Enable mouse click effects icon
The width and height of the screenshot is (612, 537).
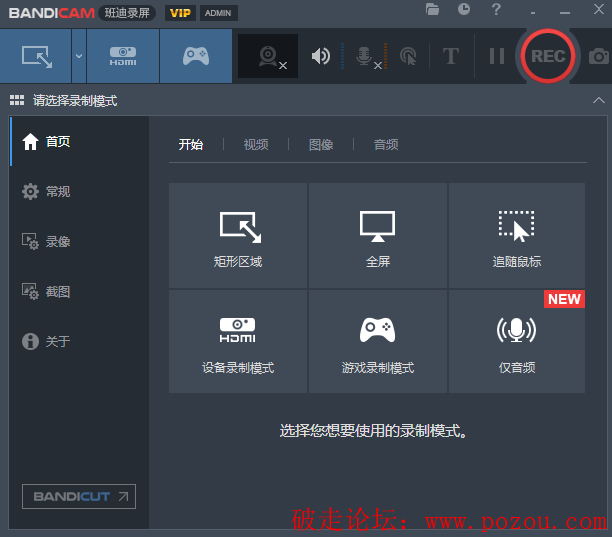click(x=408, y=56)
